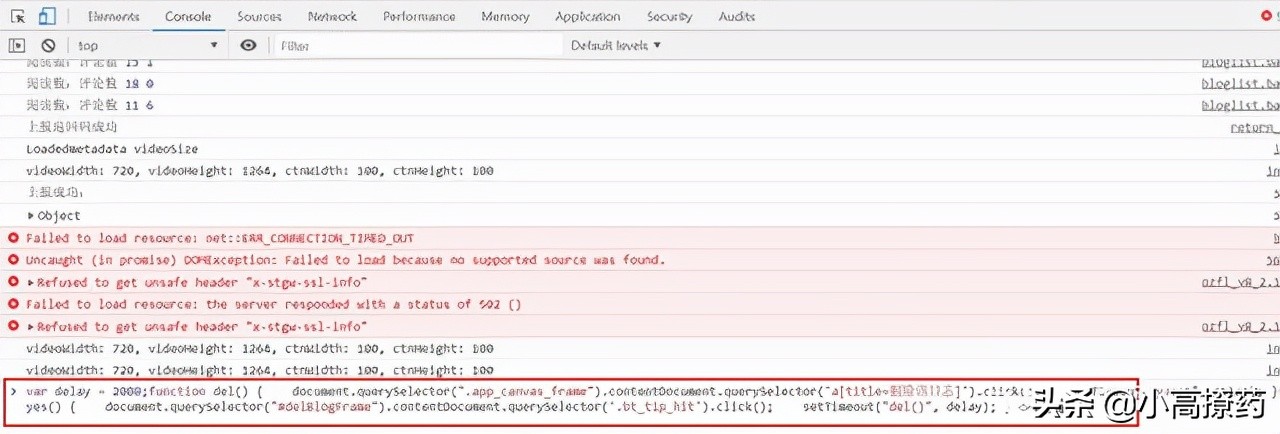
Task: Select the Application tab
Action: (x=587, y=17)
